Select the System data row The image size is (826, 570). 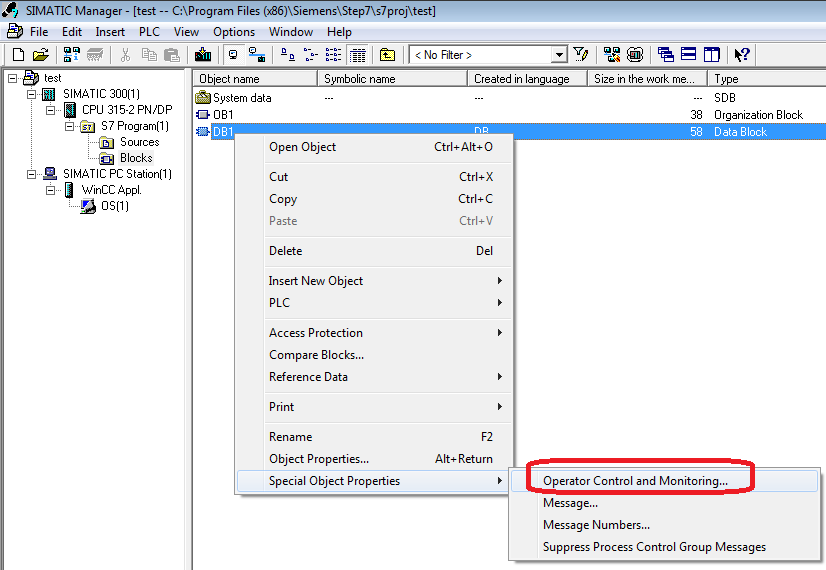[509, 98]
